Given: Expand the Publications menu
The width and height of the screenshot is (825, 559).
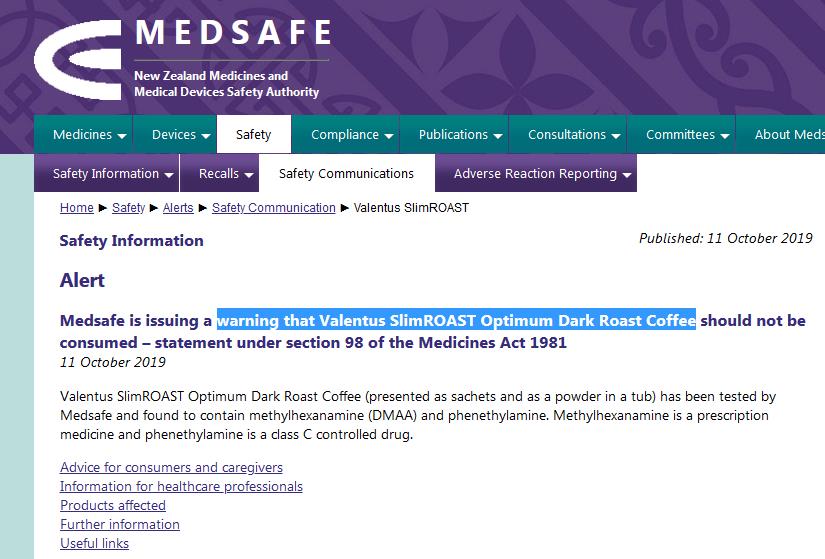Looking at the screenshot, I should click(x=455, y=135).
